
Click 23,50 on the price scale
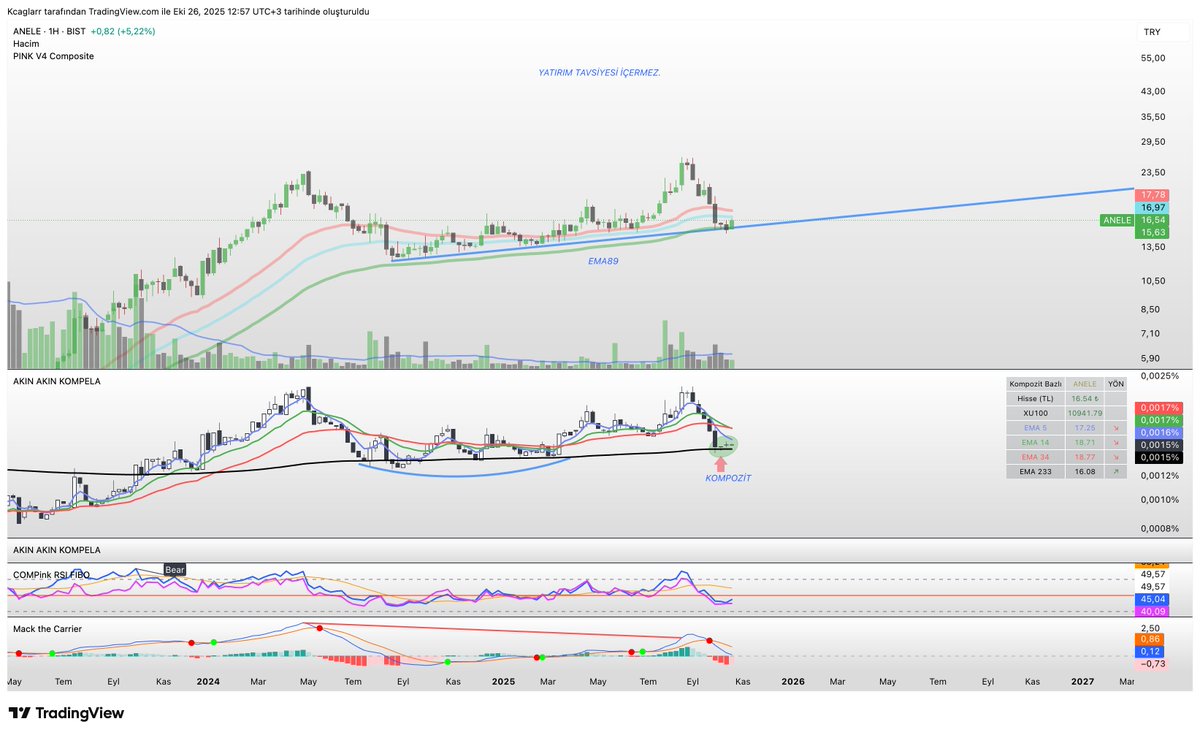tap(1153, 172)
